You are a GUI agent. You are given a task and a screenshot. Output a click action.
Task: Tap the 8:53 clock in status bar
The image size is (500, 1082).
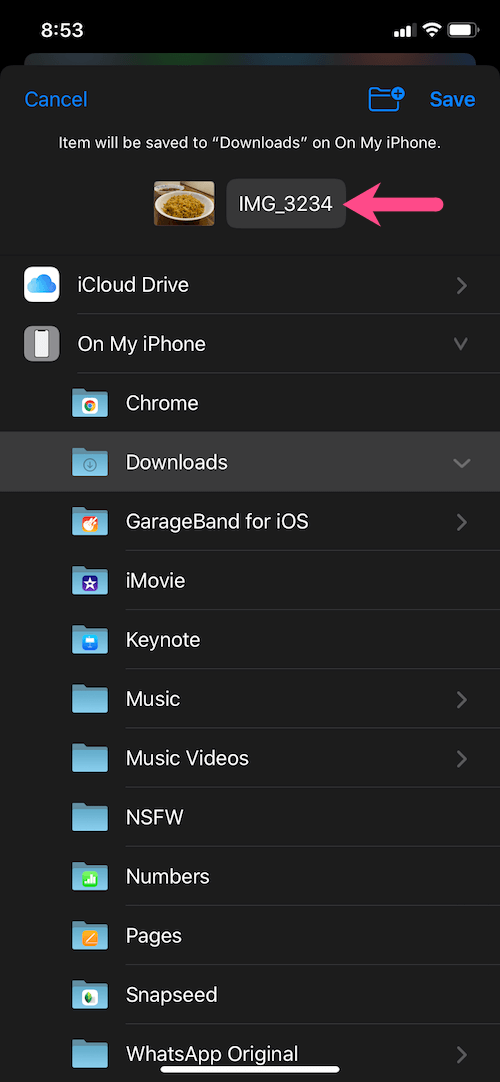point(62,30)
